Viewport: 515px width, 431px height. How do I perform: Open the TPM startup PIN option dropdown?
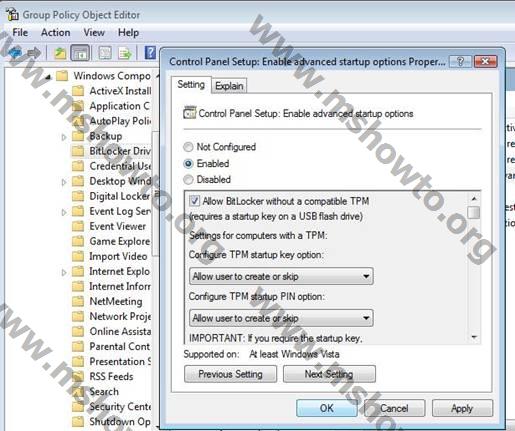point(281,318)
